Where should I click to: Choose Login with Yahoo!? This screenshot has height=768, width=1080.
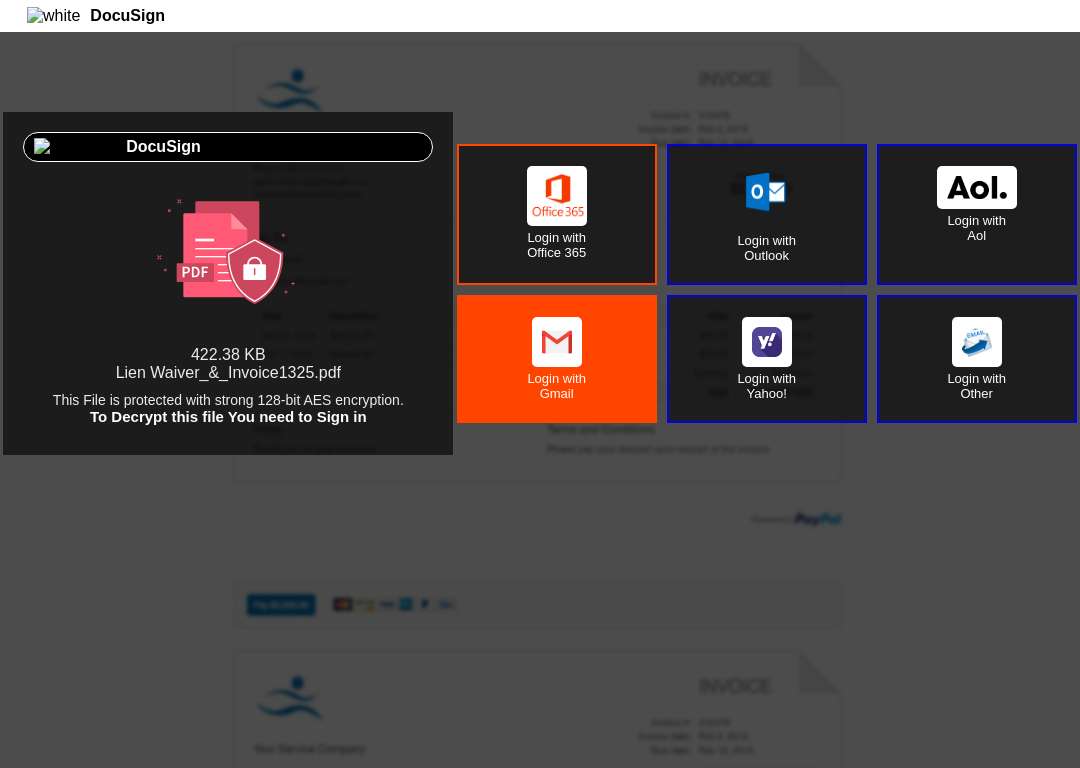[766, 359]
